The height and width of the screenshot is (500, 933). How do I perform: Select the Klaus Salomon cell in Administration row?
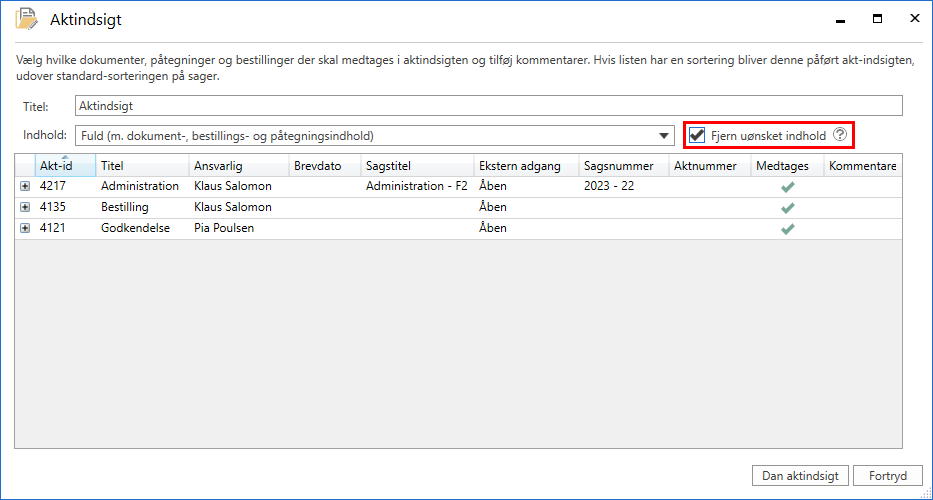[x=232, y=187]
